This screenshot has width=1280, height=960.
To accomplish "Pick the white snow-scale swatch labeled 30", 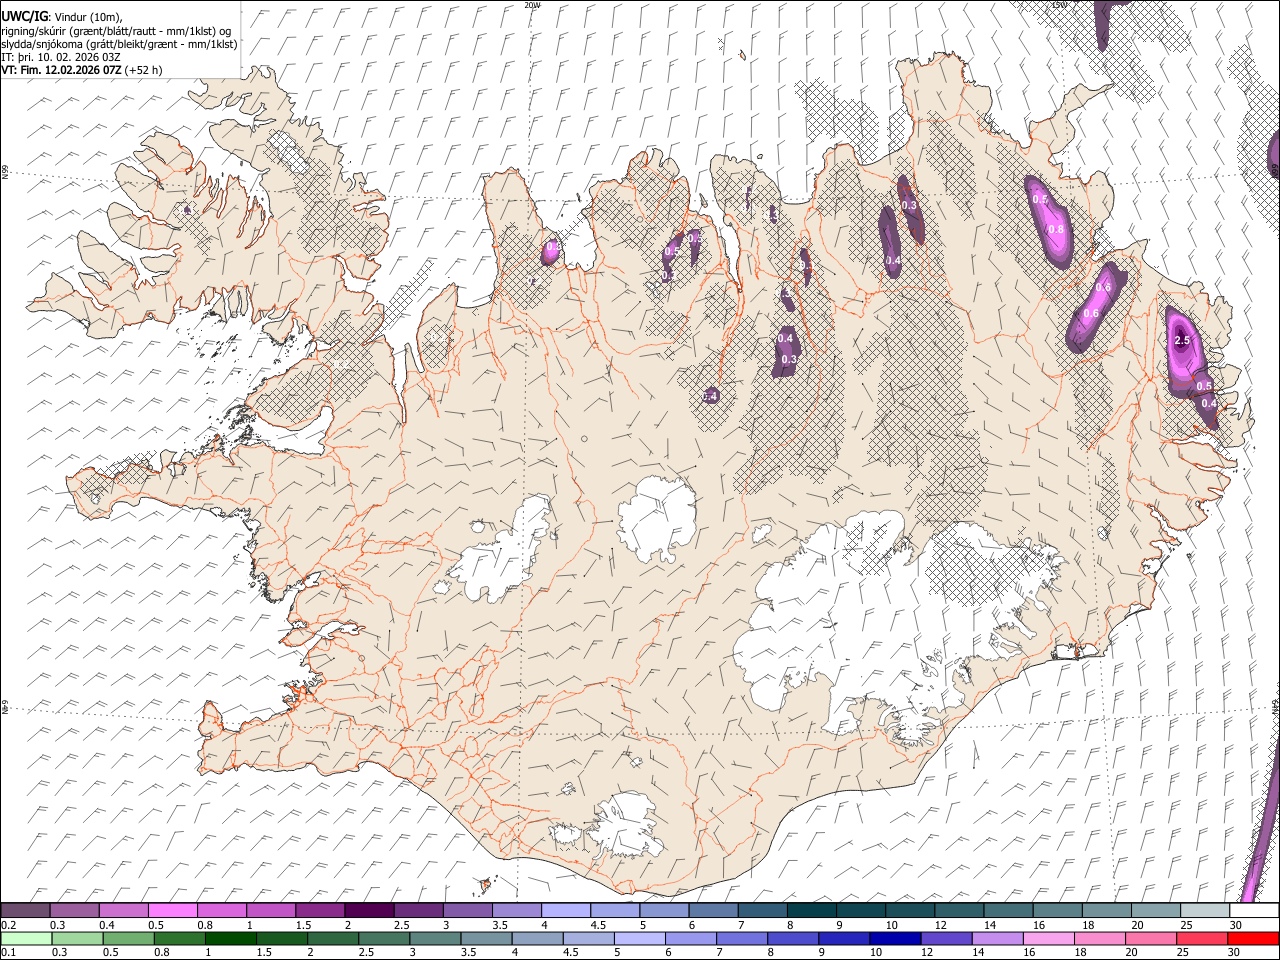I will point(1255,910).
